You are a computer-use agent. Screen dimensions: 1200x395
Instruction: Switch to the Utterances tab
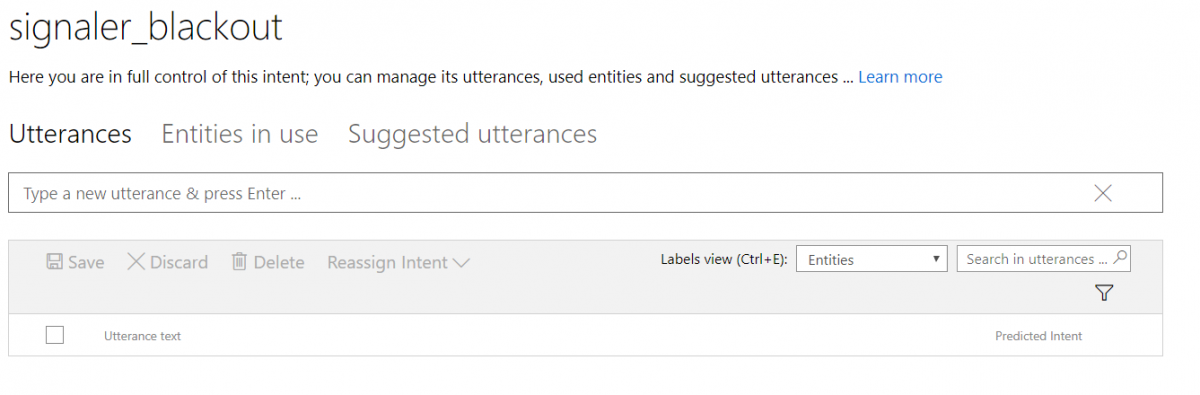click(70, 134)
